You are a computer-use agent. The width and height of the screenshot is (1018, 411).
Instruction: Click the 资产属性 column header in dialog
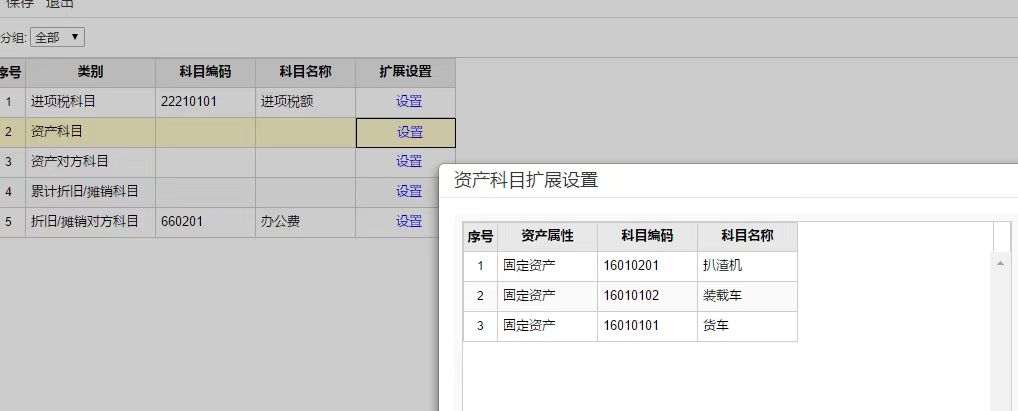(547, 236)
